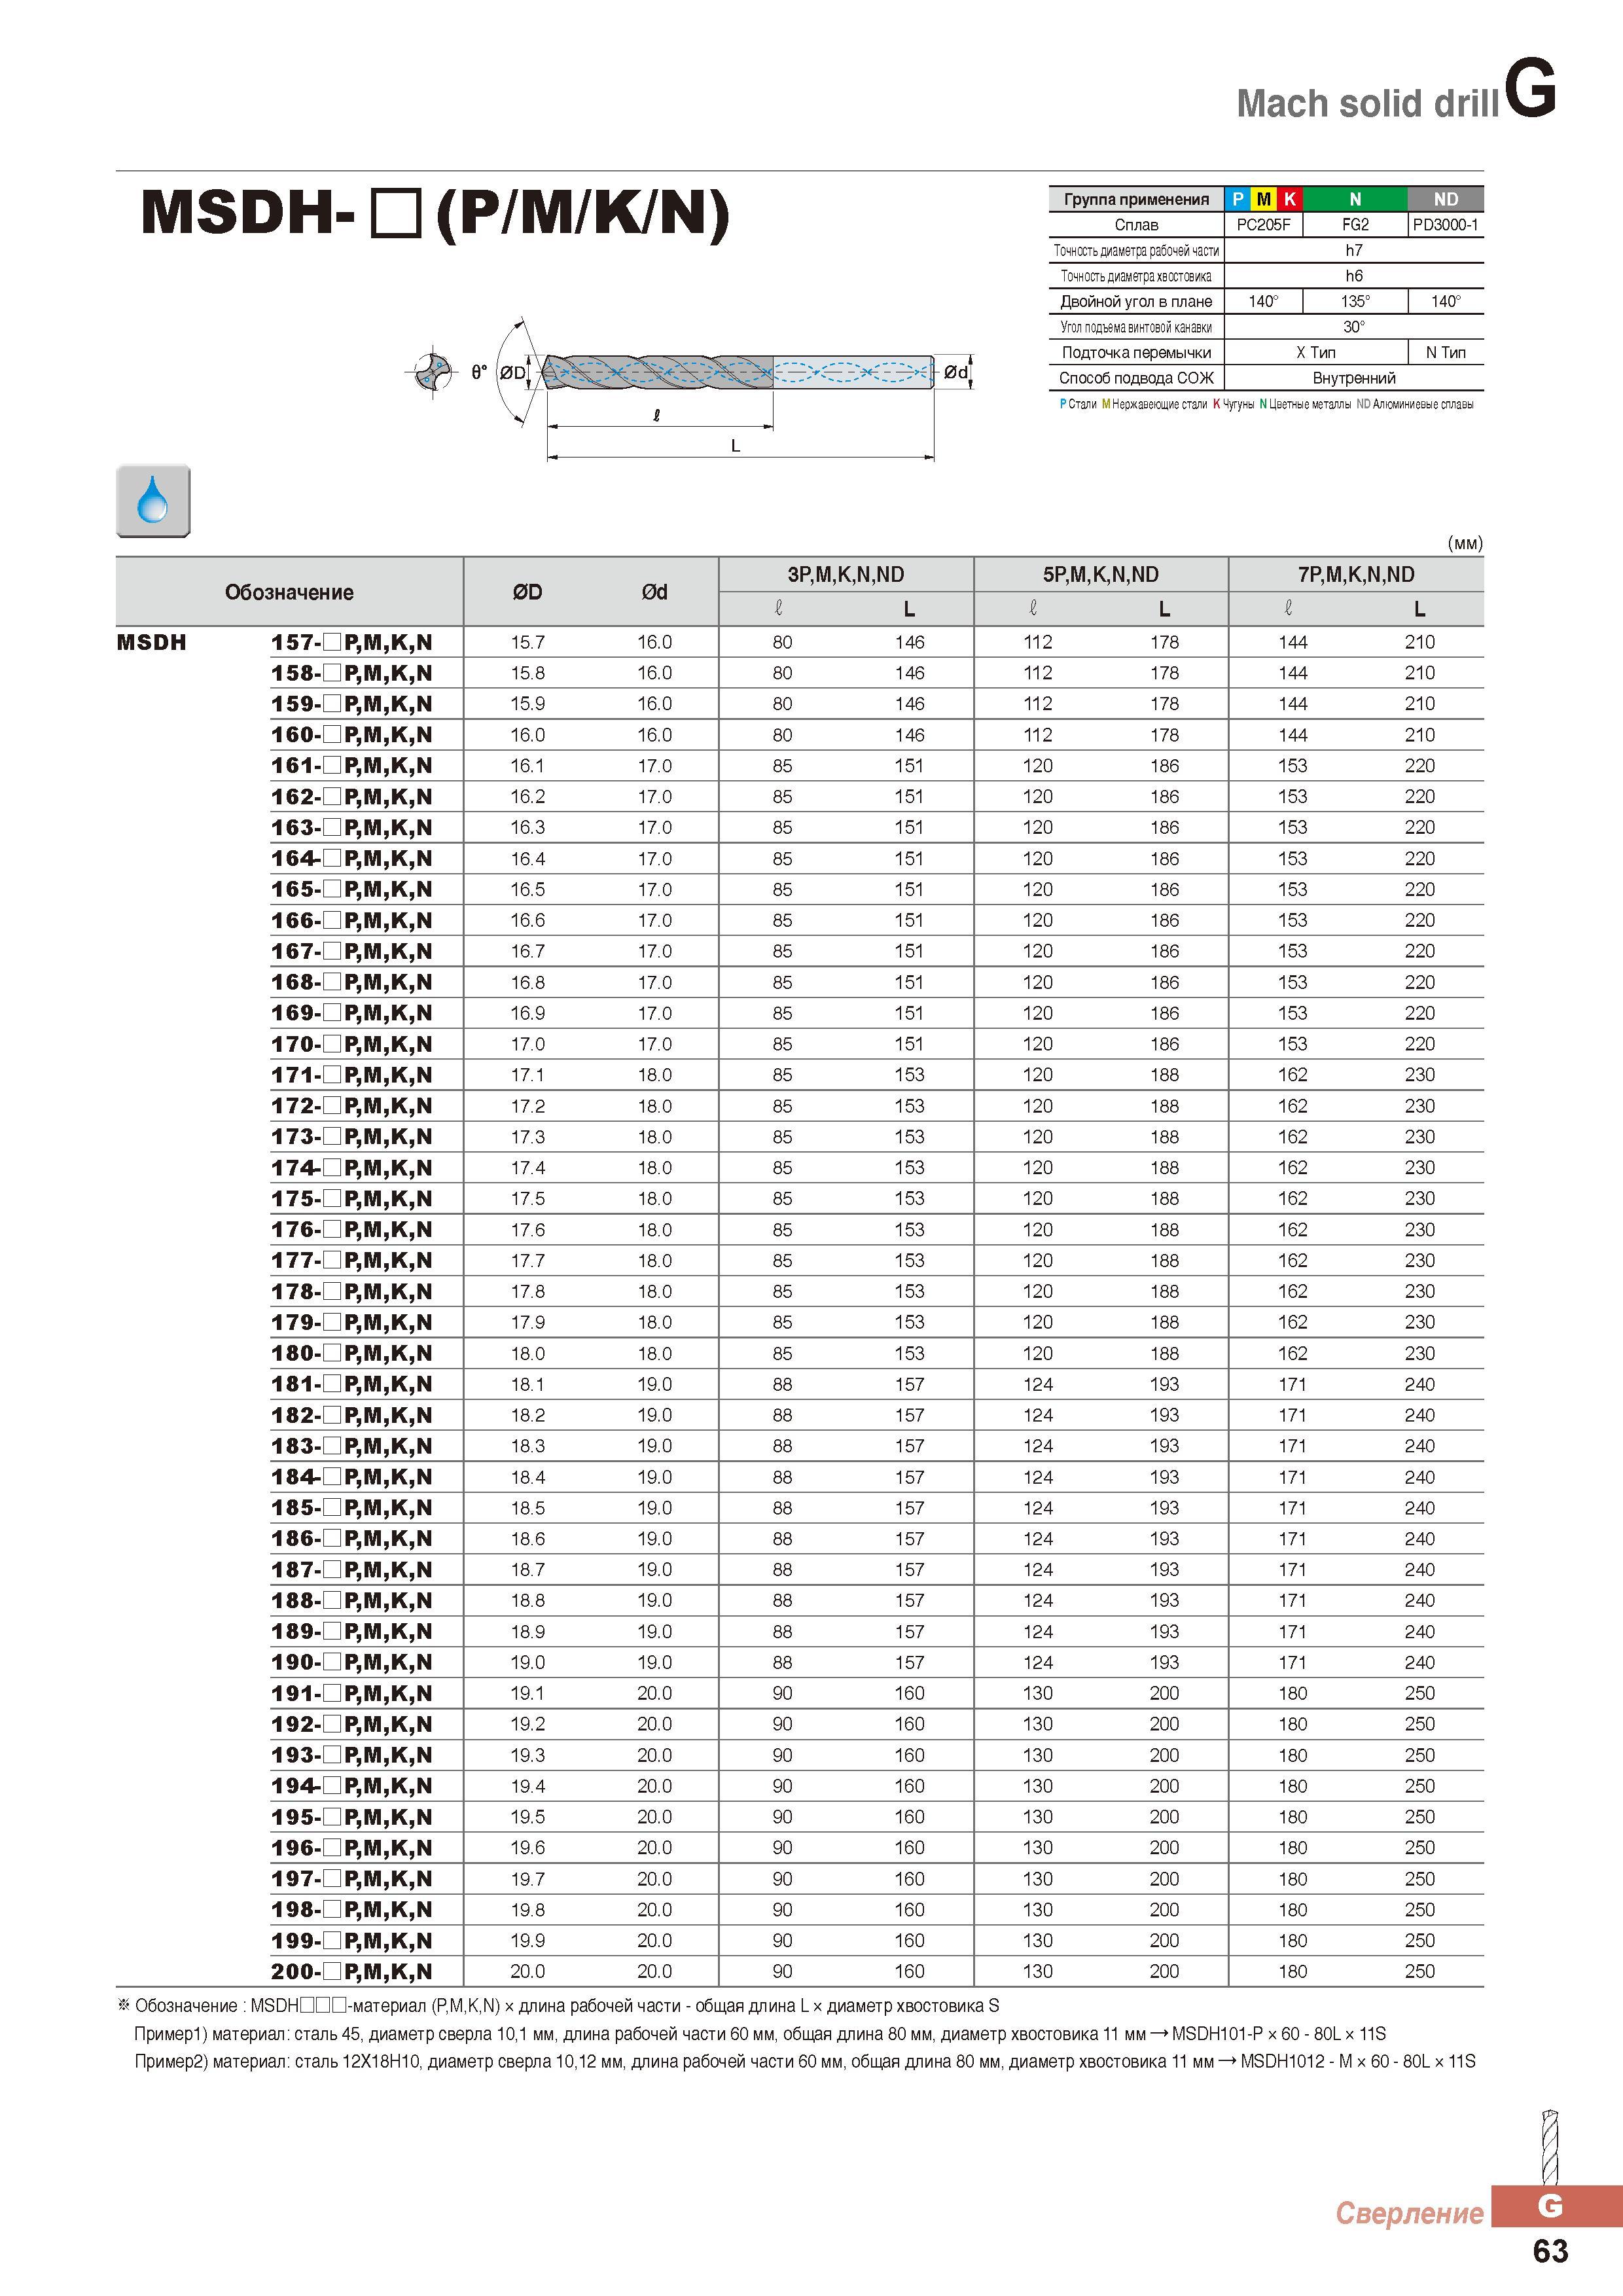1623x2296 pixels.
Task: Click the Ød label at the drill shank in the diagram
Action: (x=956, y=372)
